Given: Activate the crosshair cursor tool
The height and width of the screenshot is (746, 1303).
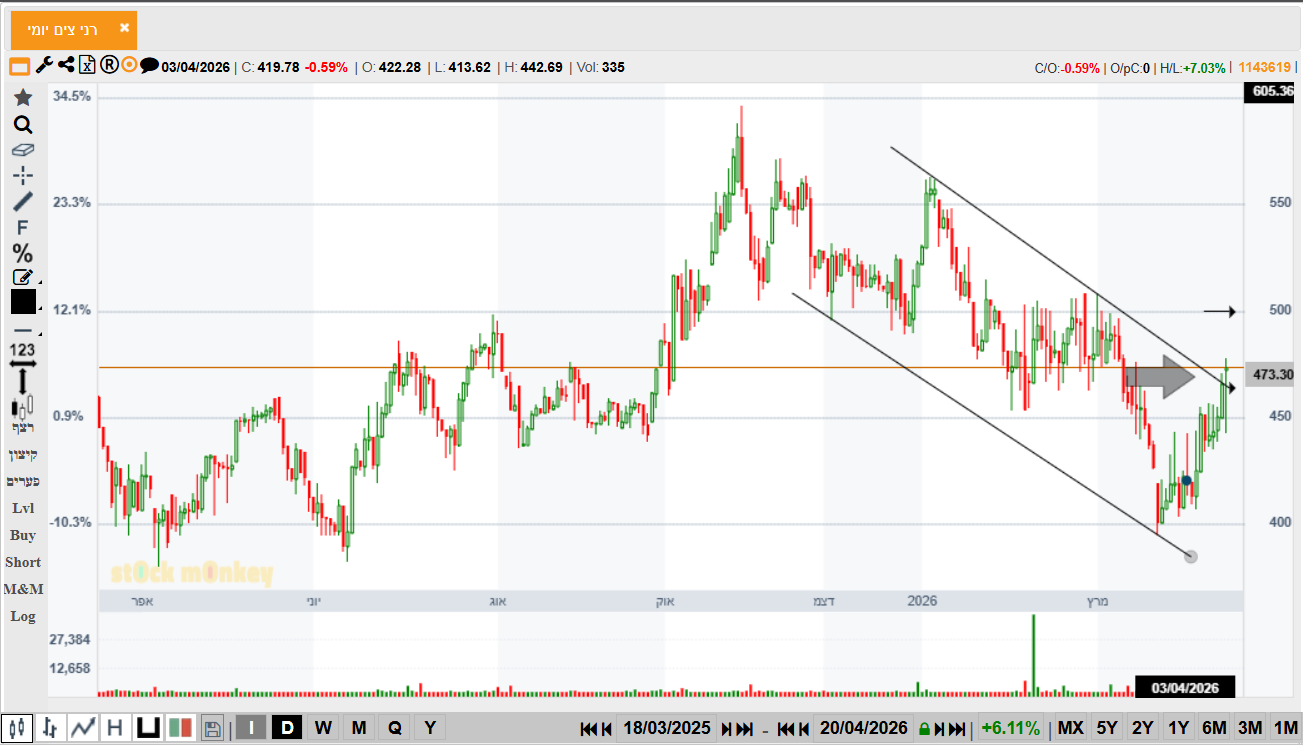Looking at the screenshot, I should click(x=22, y=176).
